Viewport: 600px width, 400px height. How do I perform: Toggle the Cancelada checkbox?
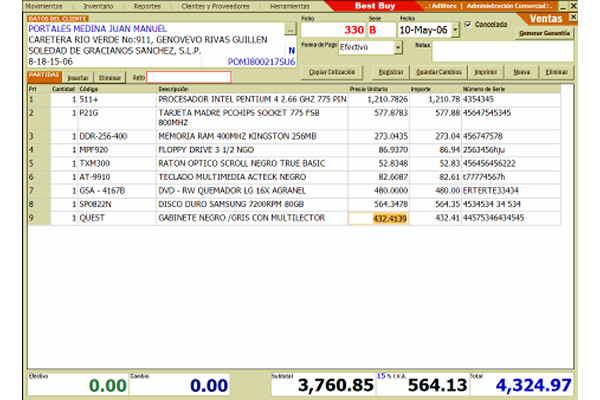pos(469,24)
